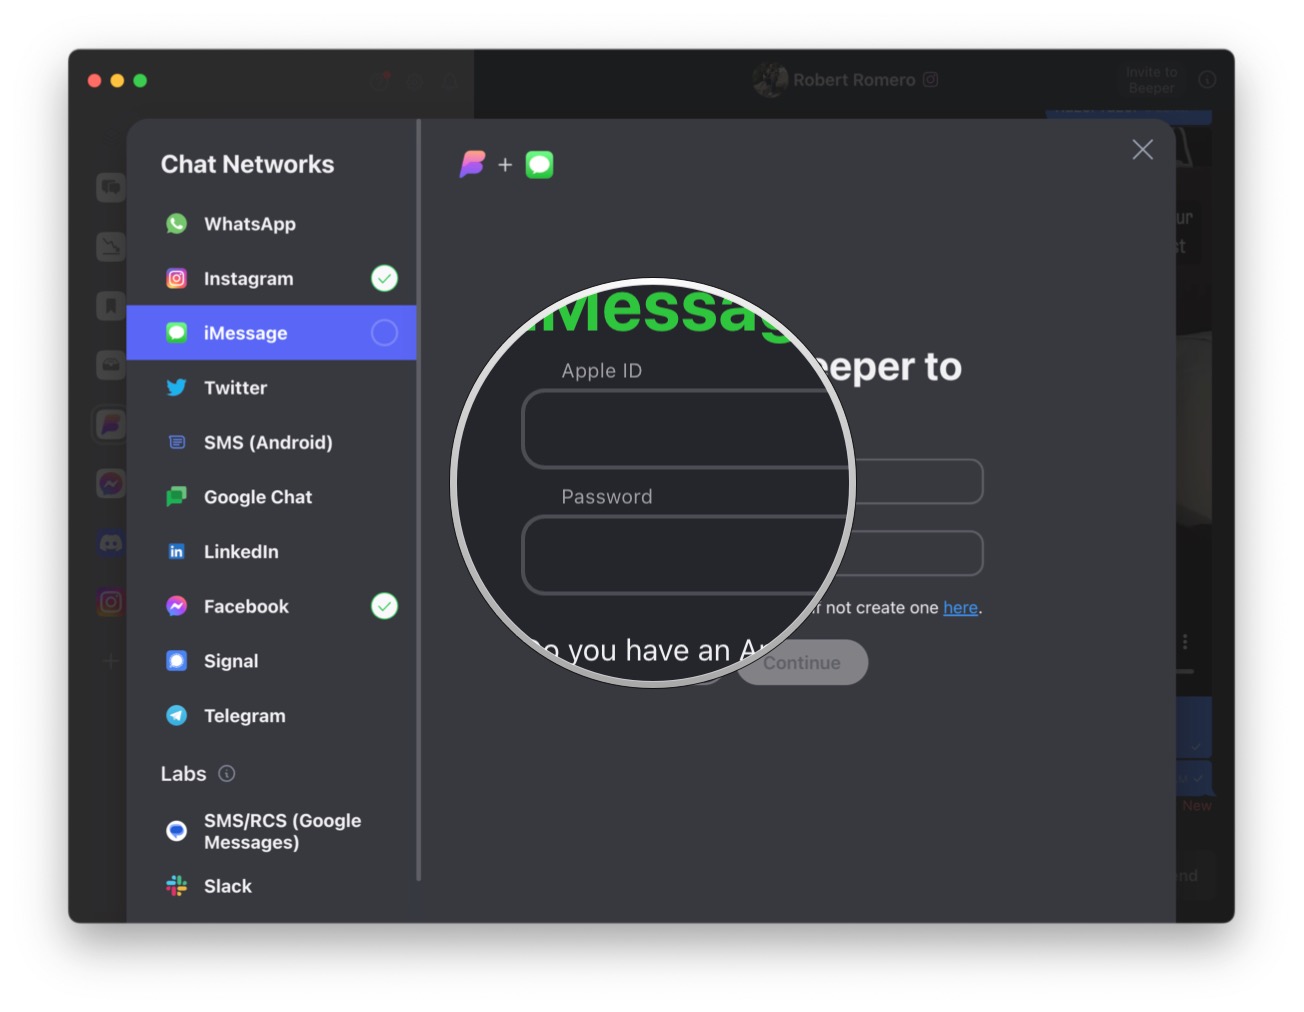The image size is (1304, 1012).
Task: Open bookmarks icon in background sidebar
Action: (111, 306)
